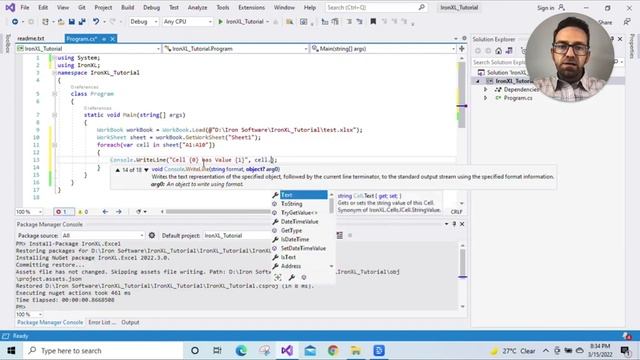Open the Build menu

tap(127, 7)
